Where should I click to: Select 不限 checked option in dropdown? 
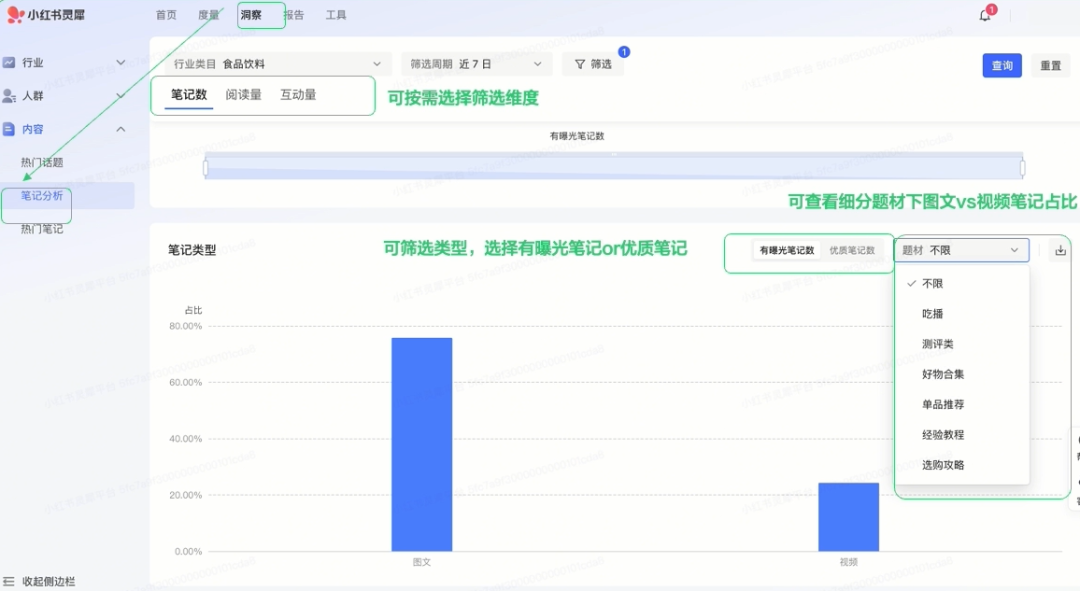click(932, 284)
